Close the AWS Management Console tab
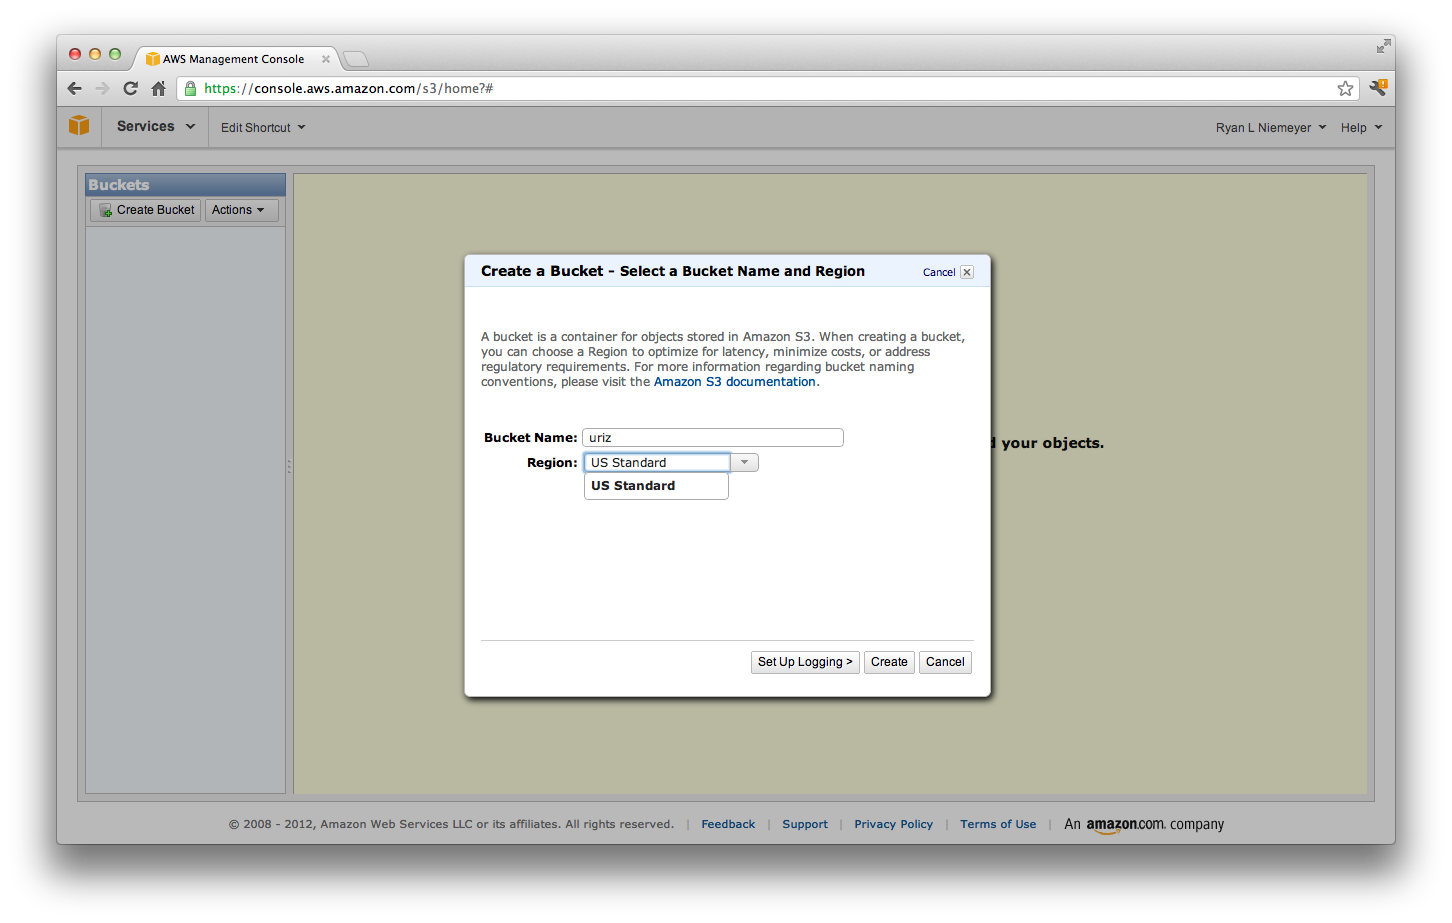The height and width of the screenshot is (923, 1452). (x=326, y=59)
